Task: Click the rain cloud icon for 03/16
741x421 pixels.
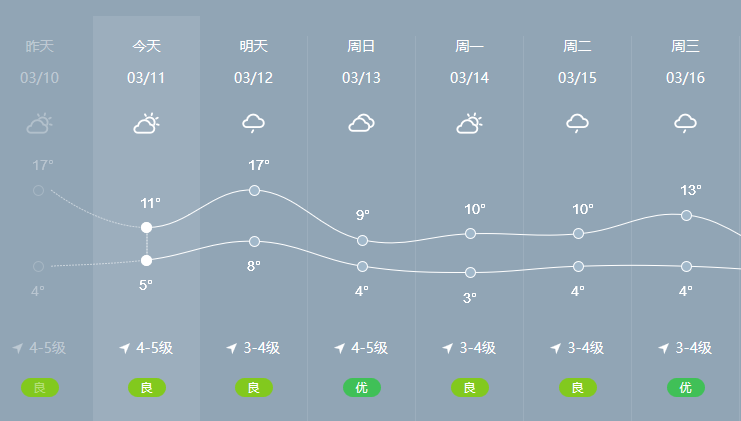Action: [x=685, y=123]
